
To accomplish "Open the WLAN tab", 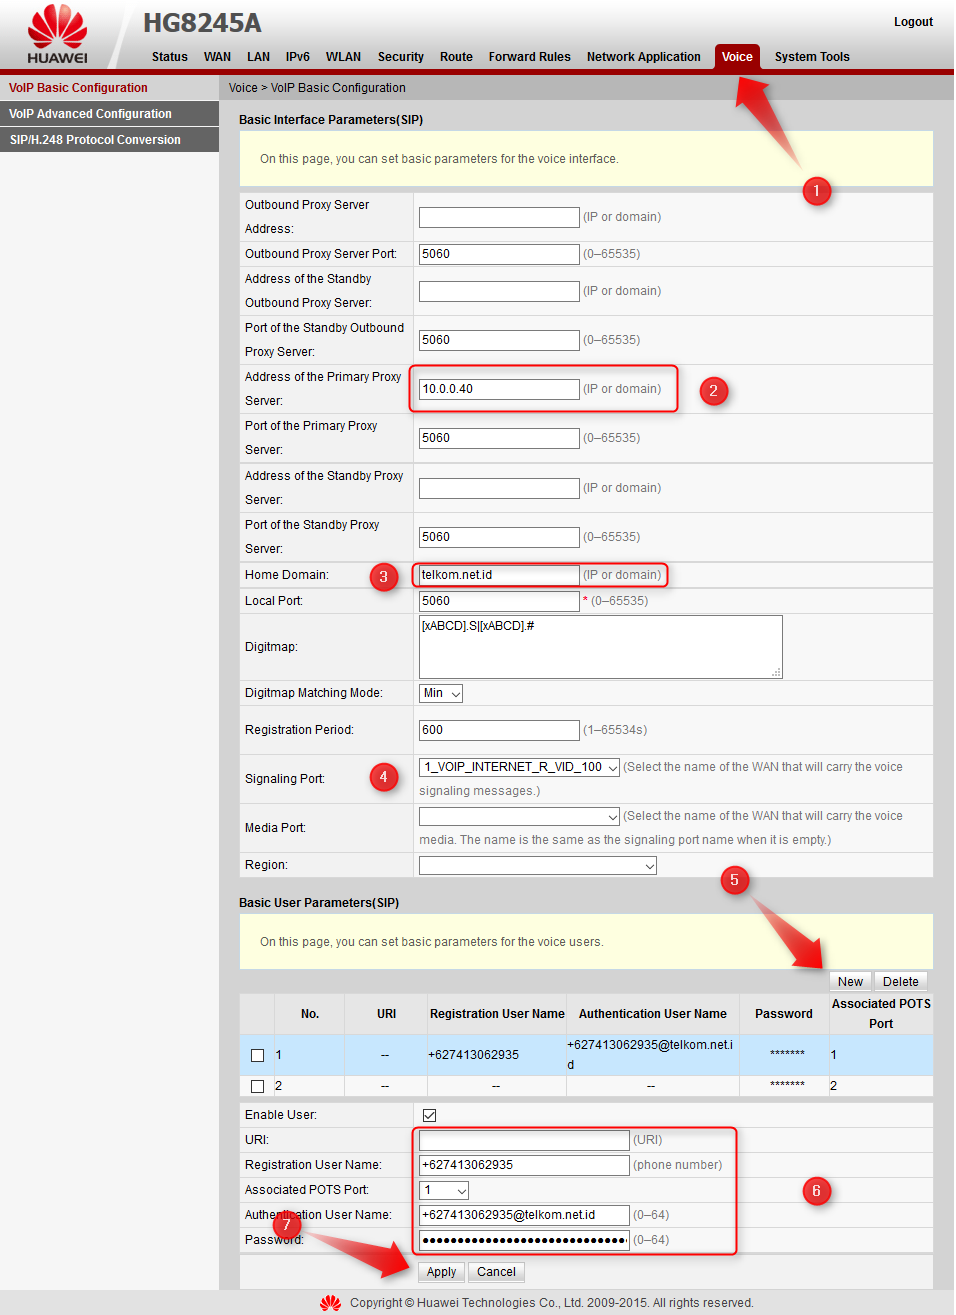I will [x=343, y=57].
